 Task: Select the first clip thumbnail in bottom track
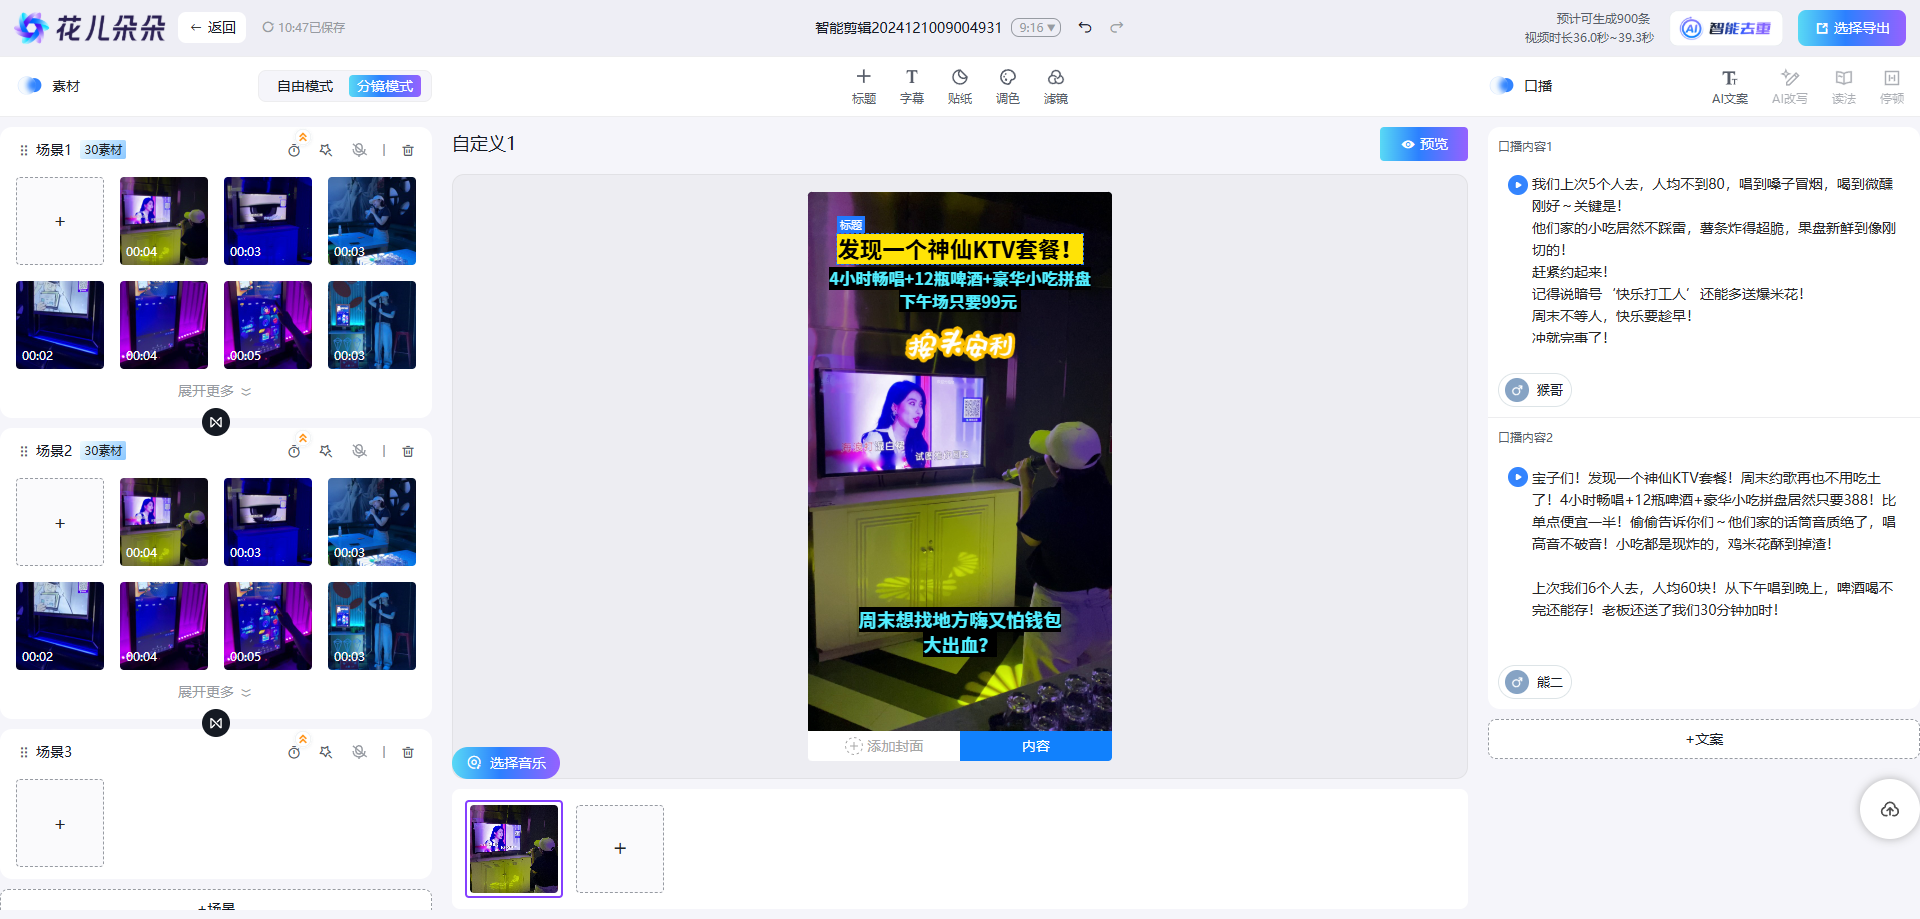coord(513,848)
